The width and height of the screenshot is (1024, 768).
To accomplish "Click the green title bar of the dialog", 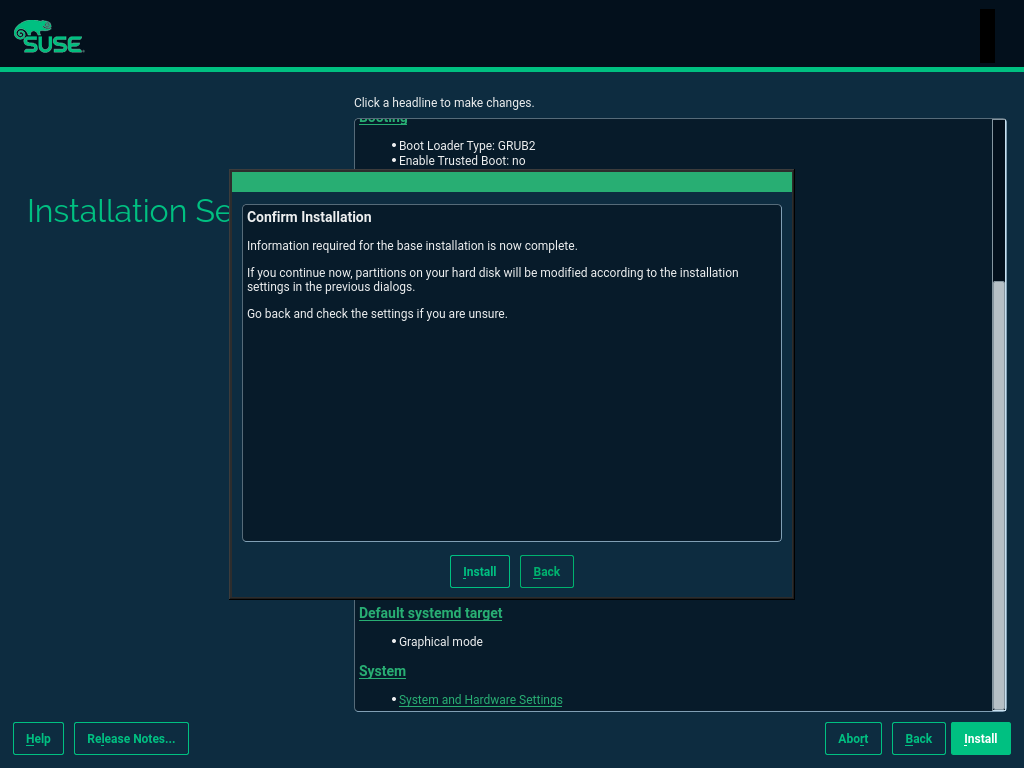I will pyautogui.click(x=511, y=182).
